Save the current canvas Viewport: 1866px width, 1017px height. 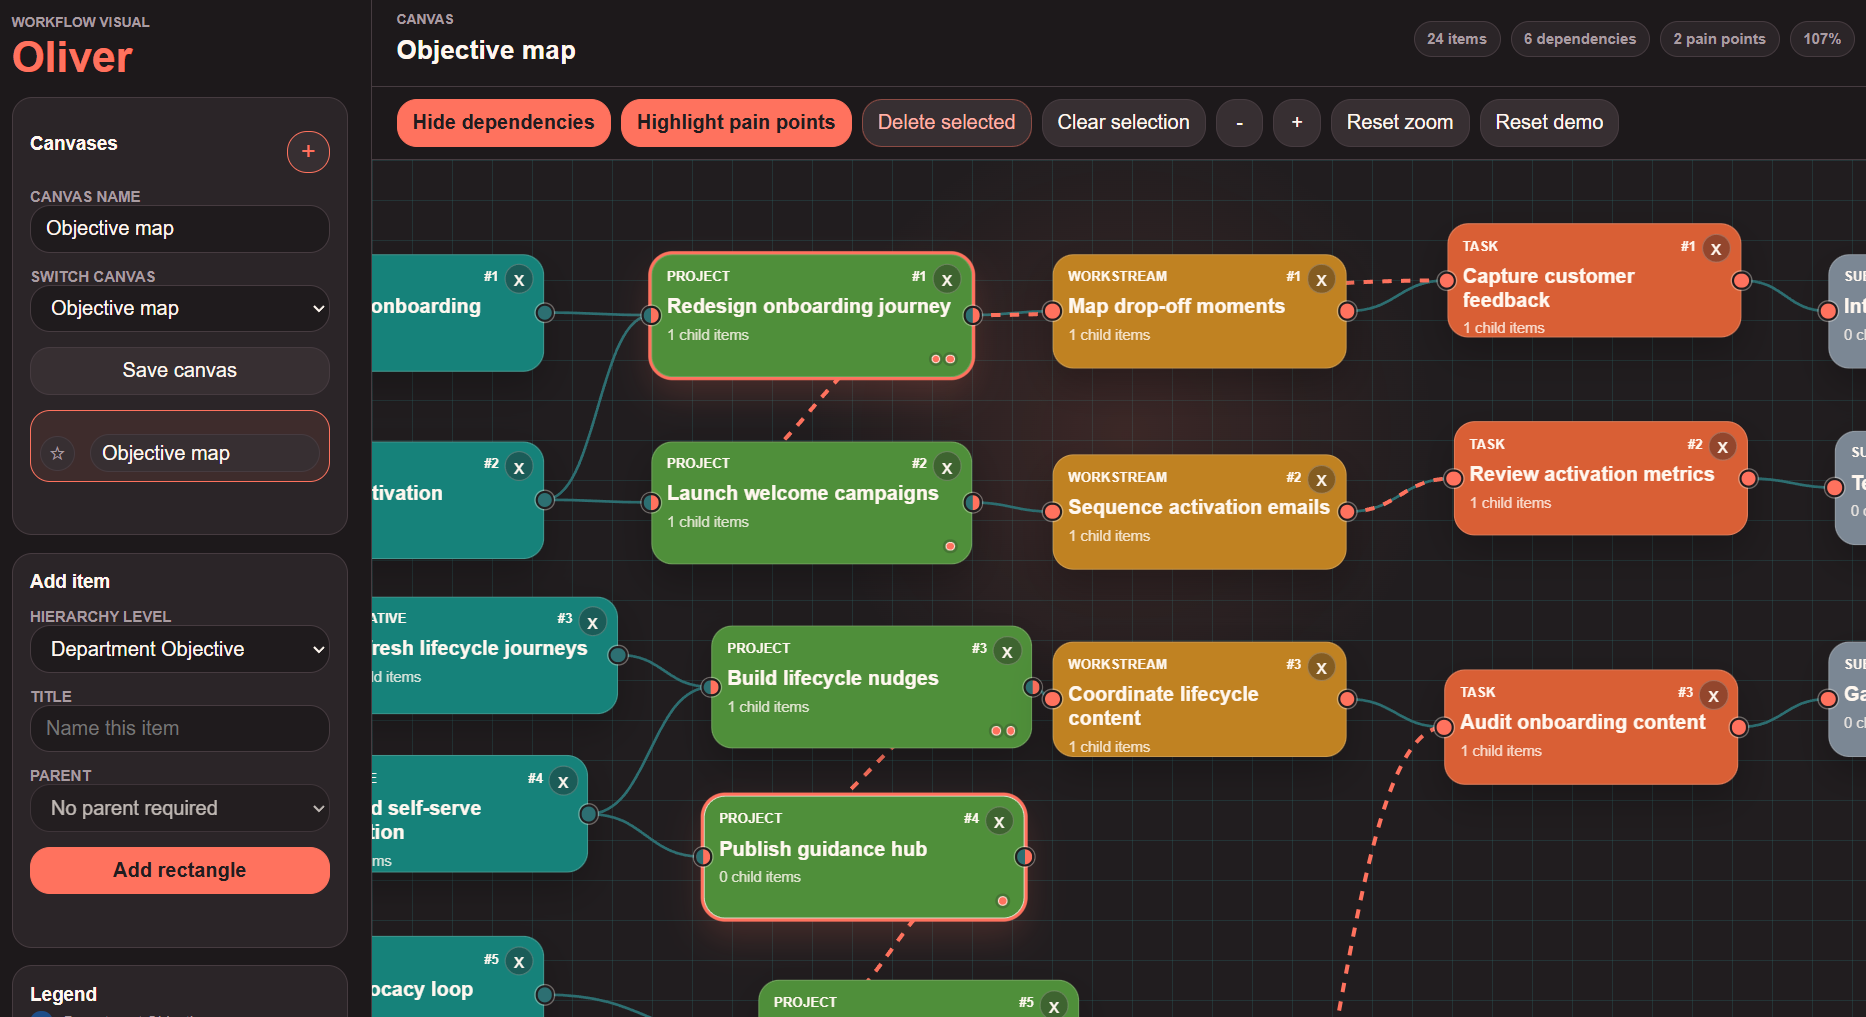point(180,370)
